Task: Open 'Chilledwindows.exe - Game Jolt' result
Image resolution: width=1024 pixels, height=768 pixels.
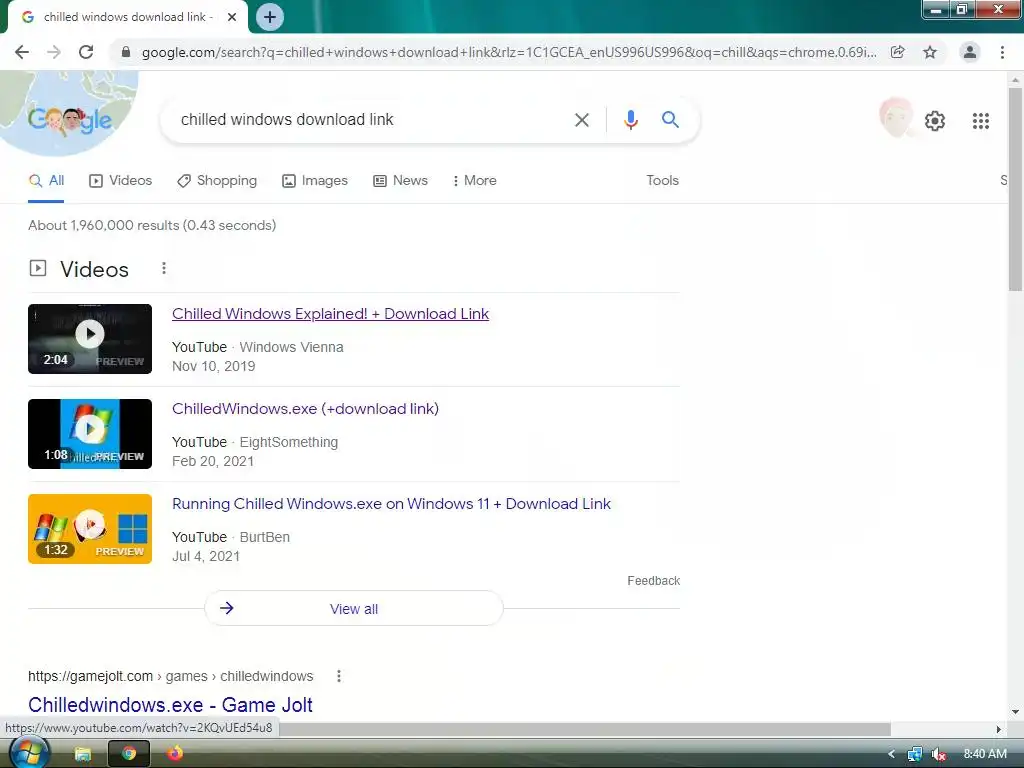Action: click(170, 705)
